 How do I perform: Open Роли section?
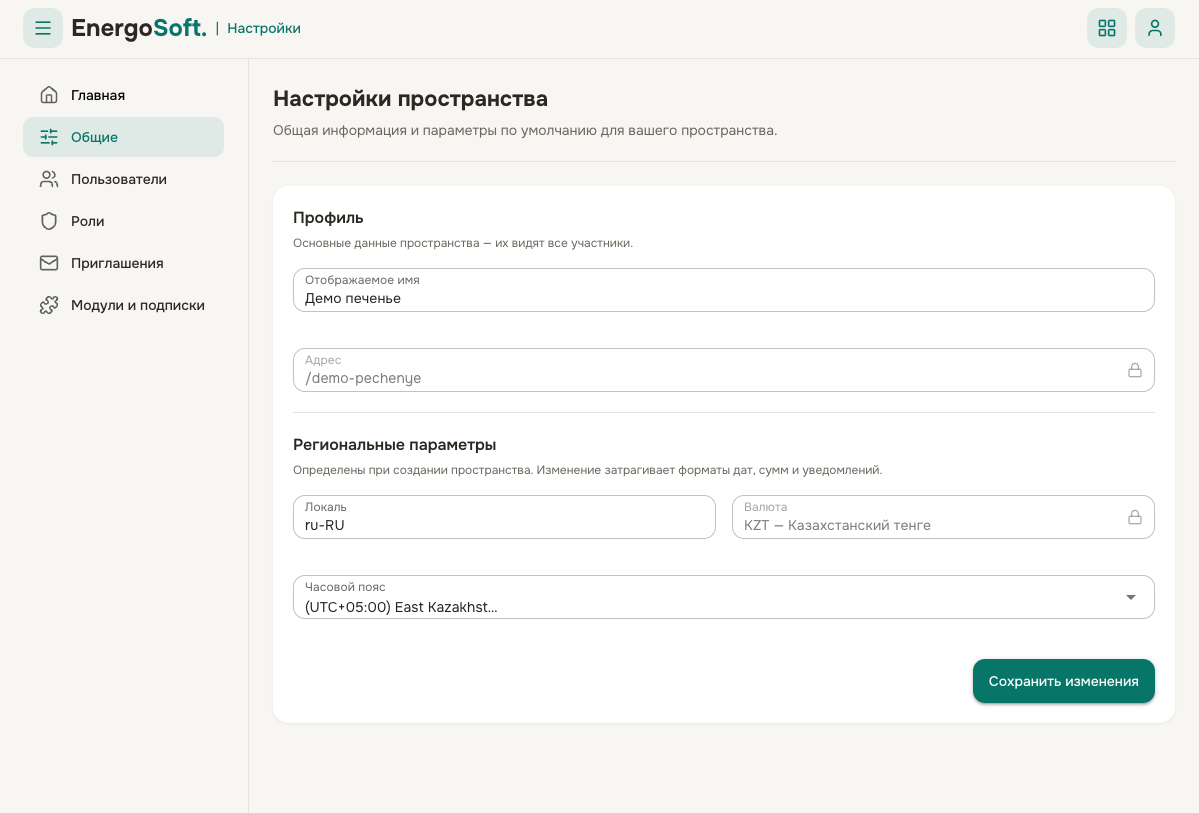(x=123, y=221)
